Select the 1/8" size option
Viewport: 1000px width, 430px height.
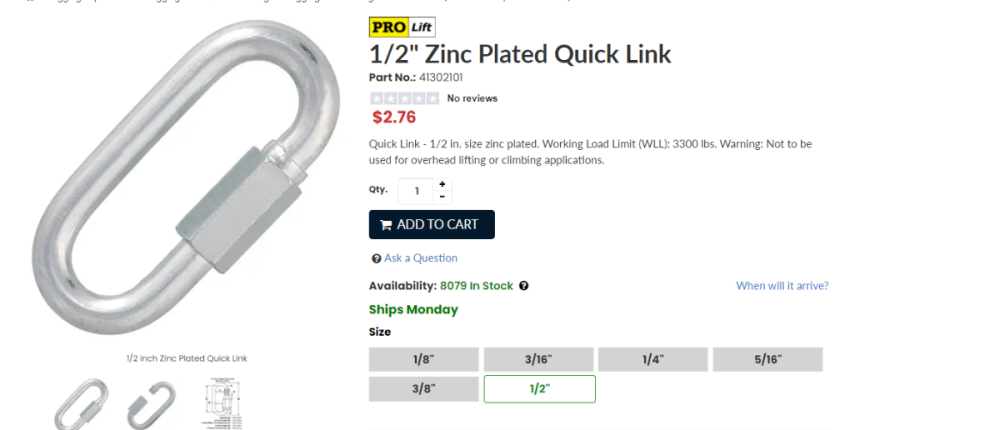point(424,359)
